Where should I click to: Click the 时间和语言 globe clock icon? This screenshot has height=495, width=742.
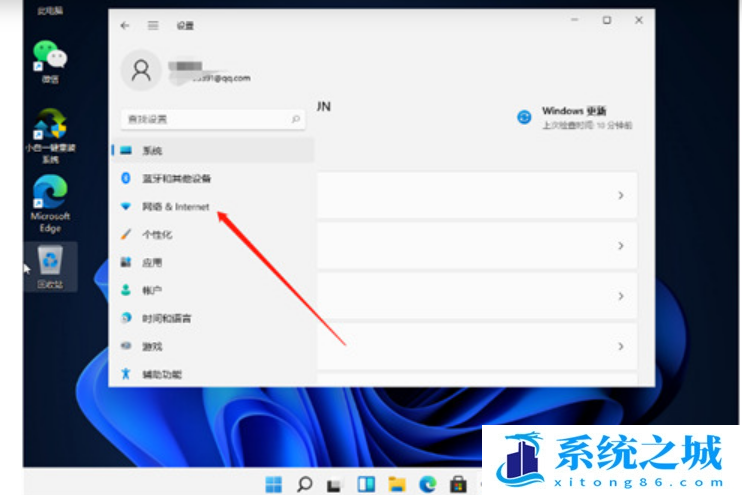tap(126, 318)
